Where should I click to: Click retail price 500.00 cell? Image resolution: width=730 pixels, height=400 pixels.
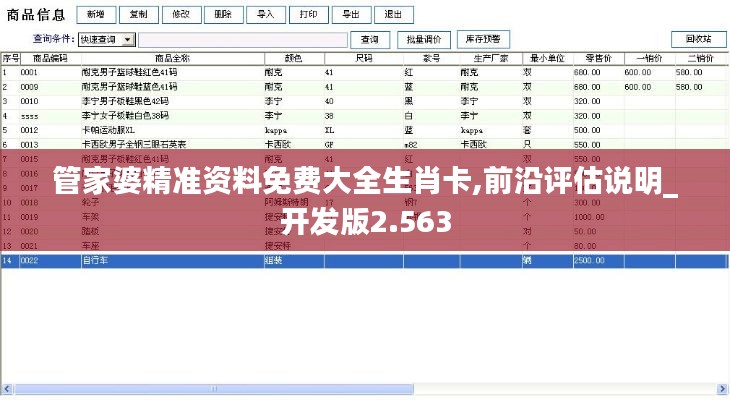587,130
